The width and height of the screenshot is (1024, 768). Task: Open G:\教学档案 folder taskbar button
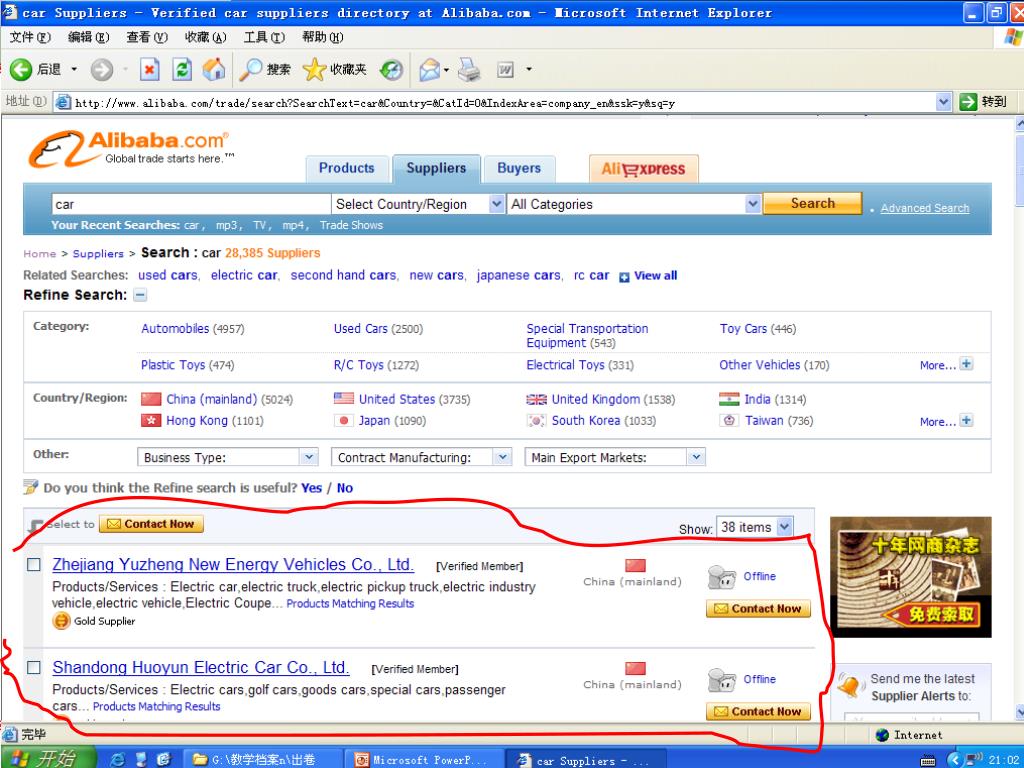[x=261, y=760]
